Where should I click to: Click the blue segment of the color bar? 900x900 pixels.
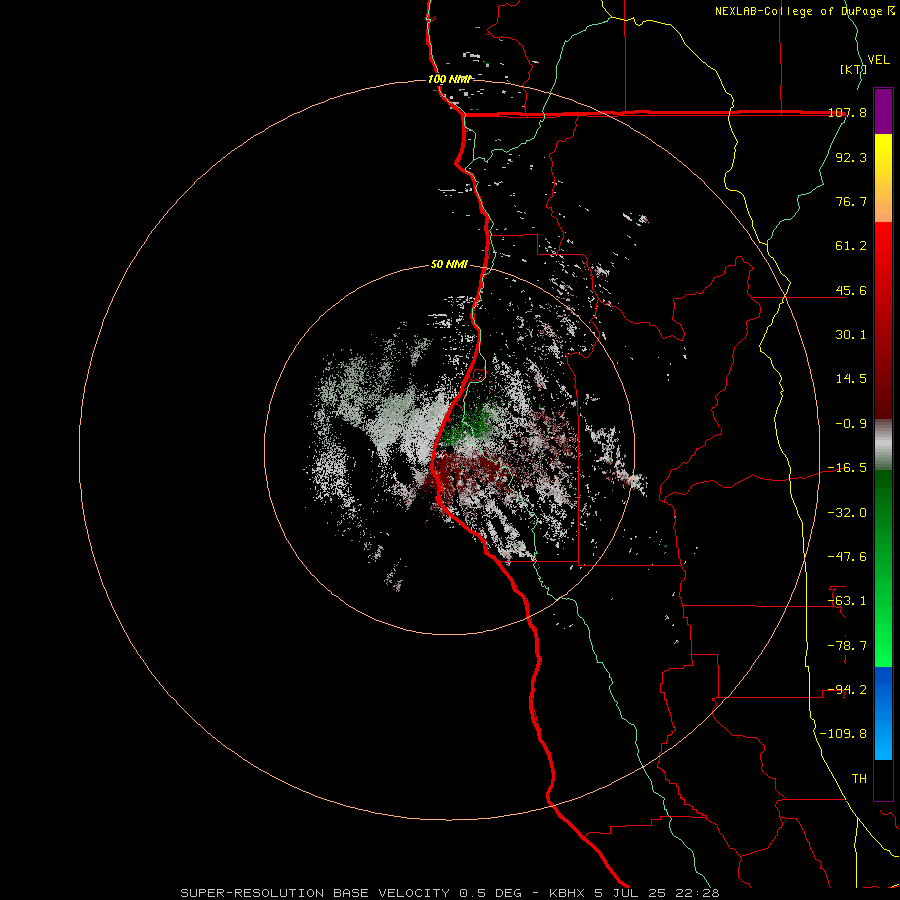[883, 713]
